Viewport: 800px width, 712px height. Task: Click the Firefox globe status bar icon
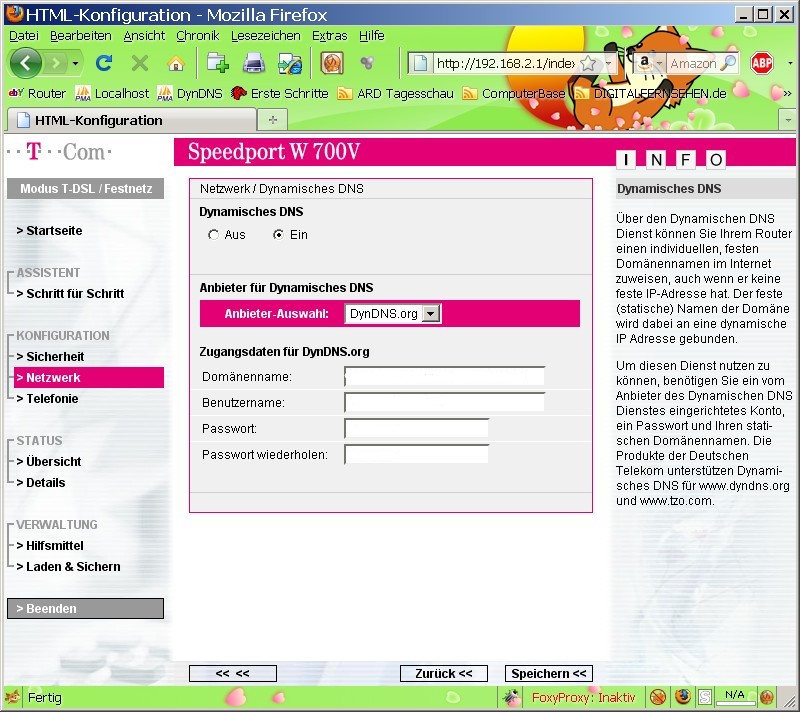point(683,697)
